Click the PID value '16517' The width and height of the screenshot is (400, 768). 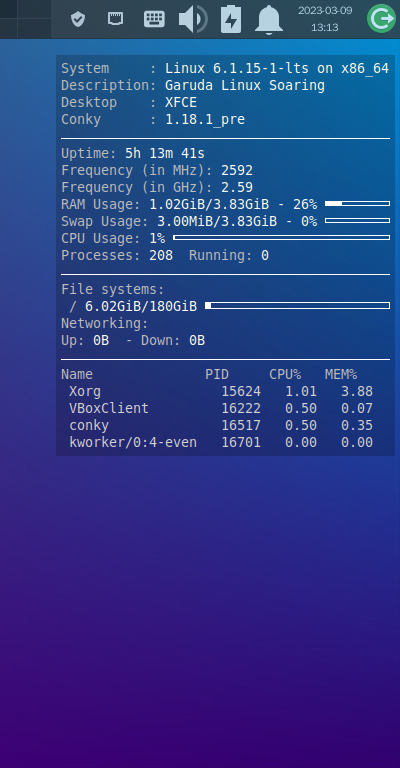[x=241, y=426]
